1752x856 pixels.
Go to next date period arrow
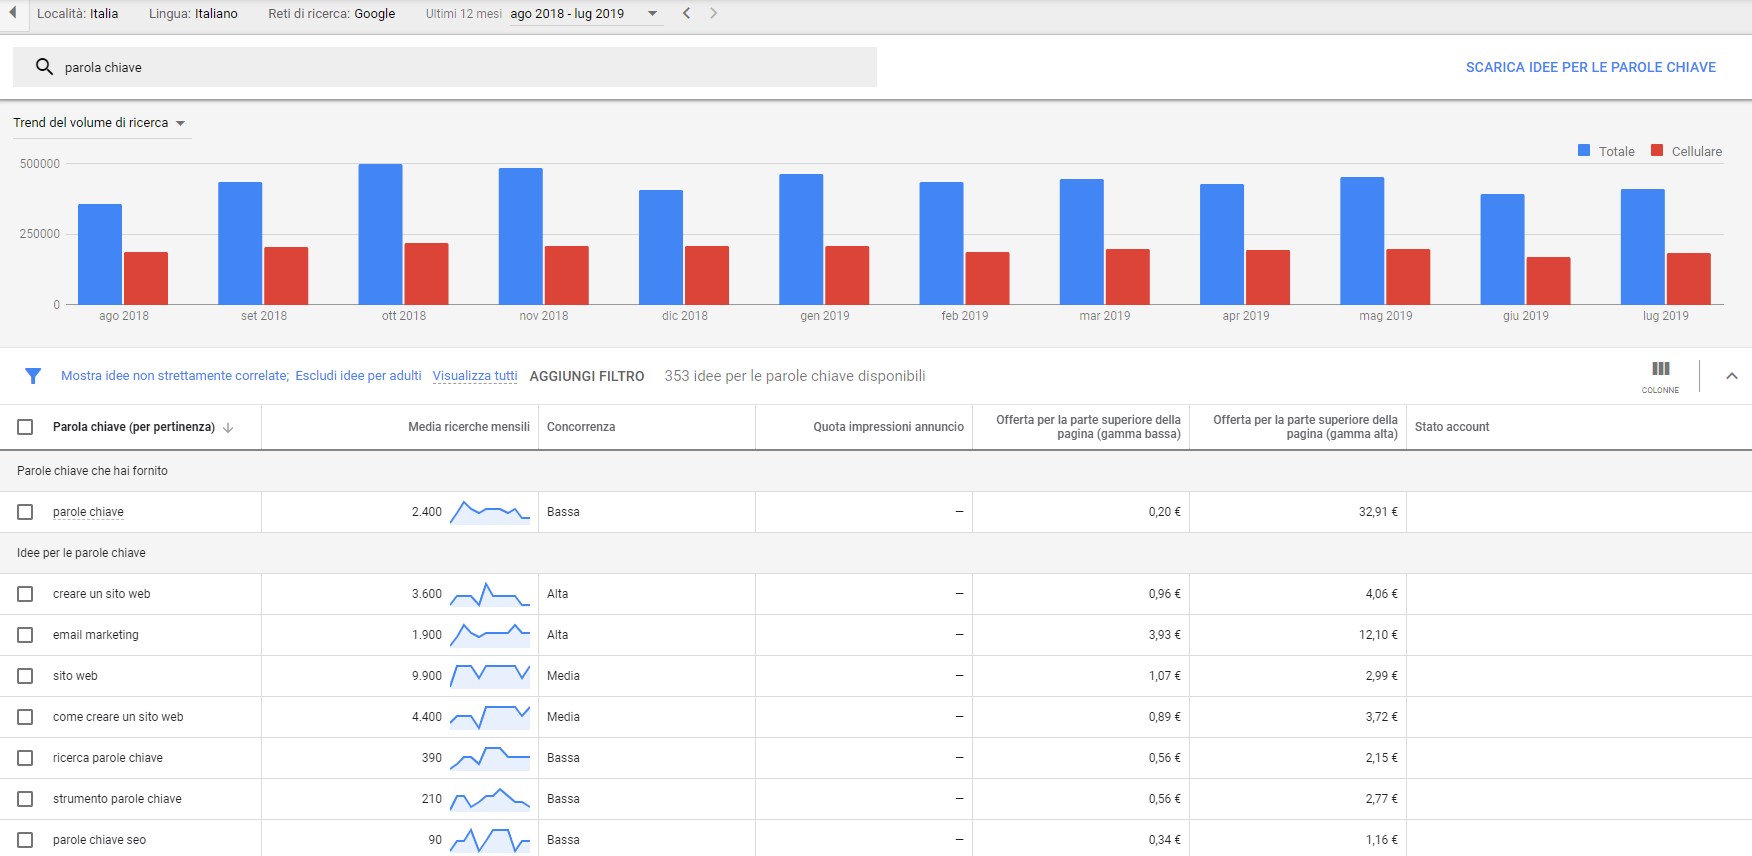(713, 13)
